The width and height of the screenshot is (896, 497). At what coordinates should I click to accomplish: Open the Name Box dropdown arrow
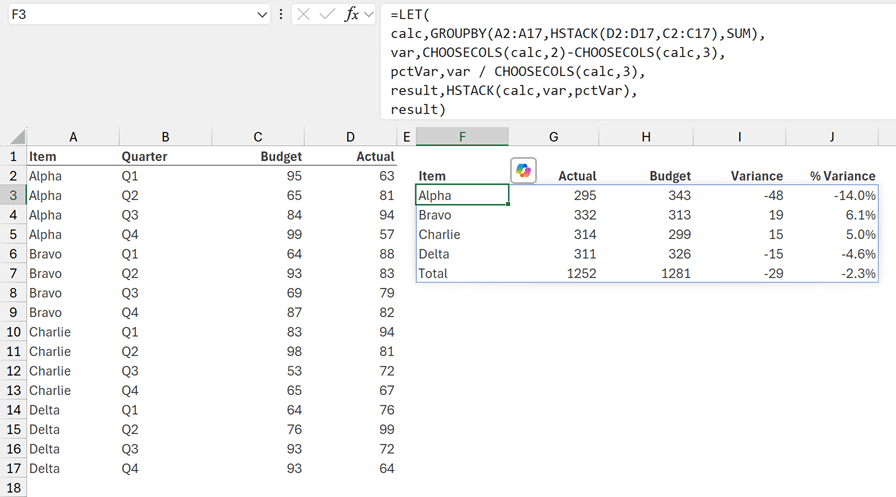[263, 15]
